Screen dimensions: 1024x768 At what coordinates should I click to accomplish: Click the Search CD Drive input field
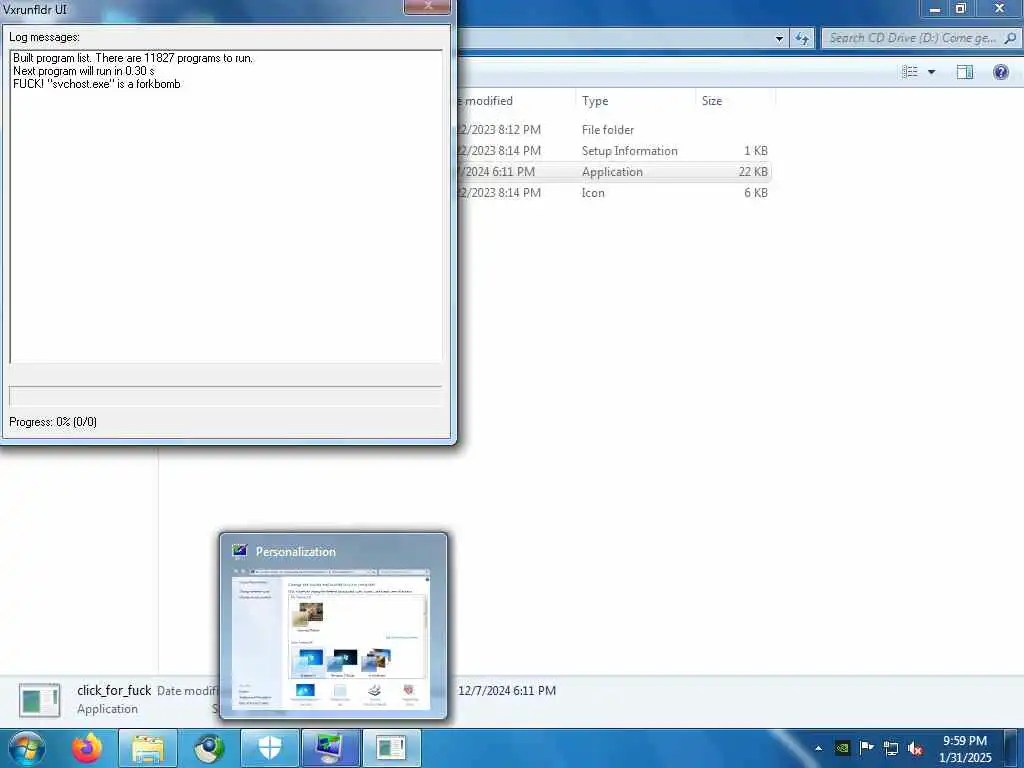[913, 38]
